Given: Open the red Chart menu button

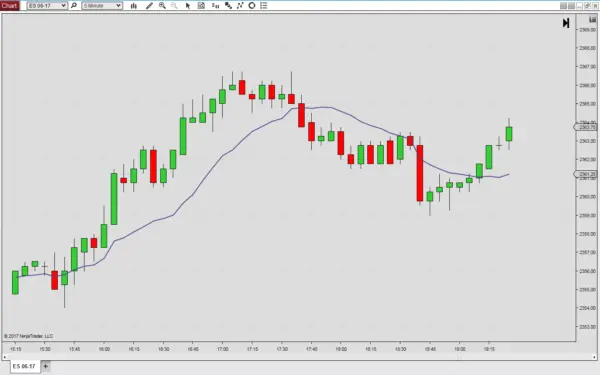Looking at the screenshot, I should tap(10, 5).
